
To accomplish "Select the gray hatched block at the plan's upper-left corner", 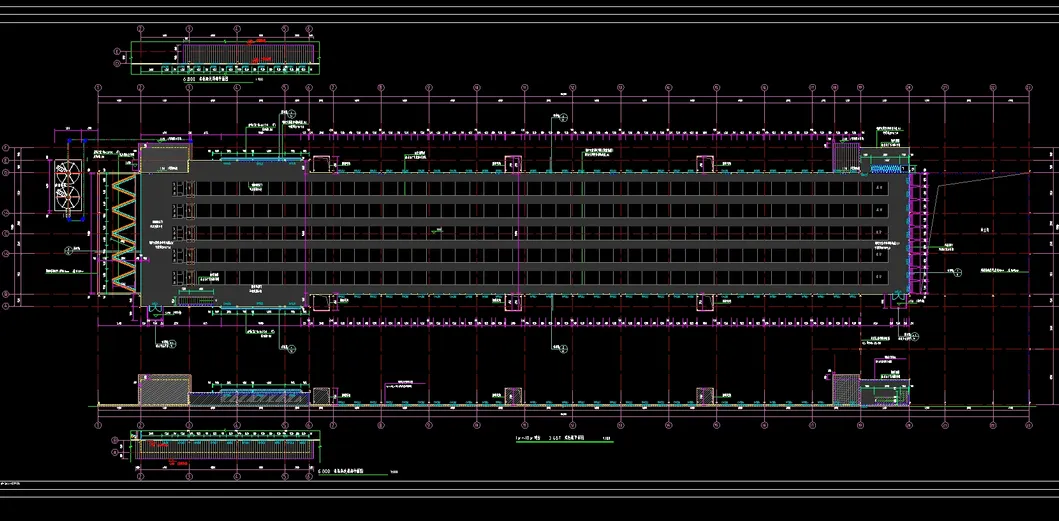I will coord(165,157).
